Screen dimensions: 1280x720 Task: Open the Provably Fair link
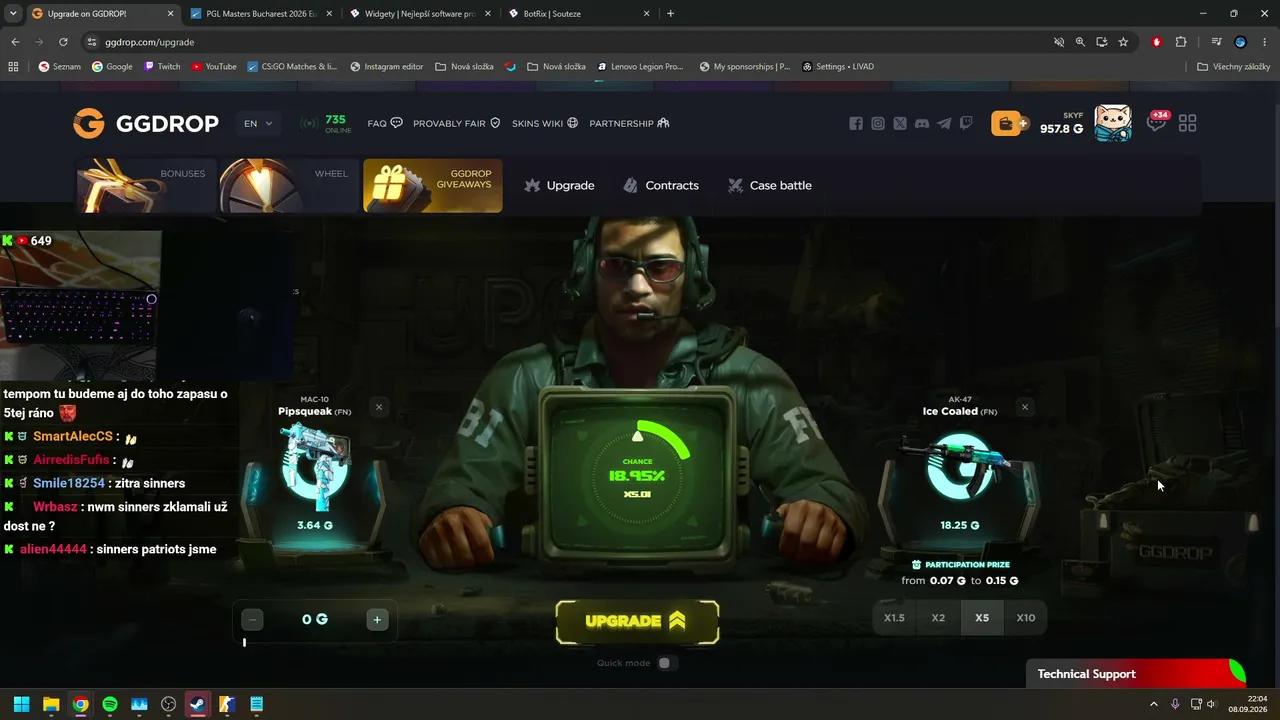coord(457,123)
